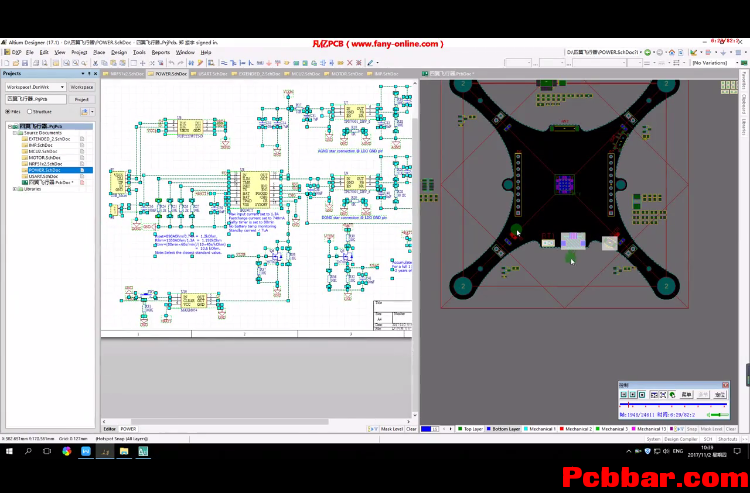Close the Projects panel

pyautogui.click(x=95, y=74)
